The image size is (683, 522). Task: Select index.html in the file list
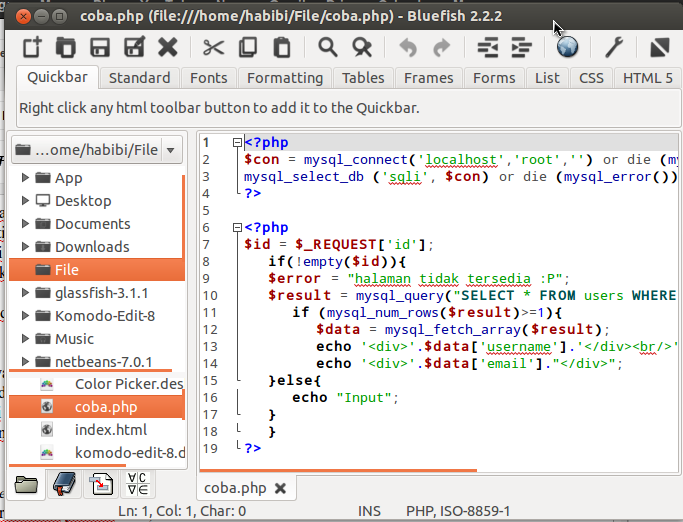coord(96,430)
